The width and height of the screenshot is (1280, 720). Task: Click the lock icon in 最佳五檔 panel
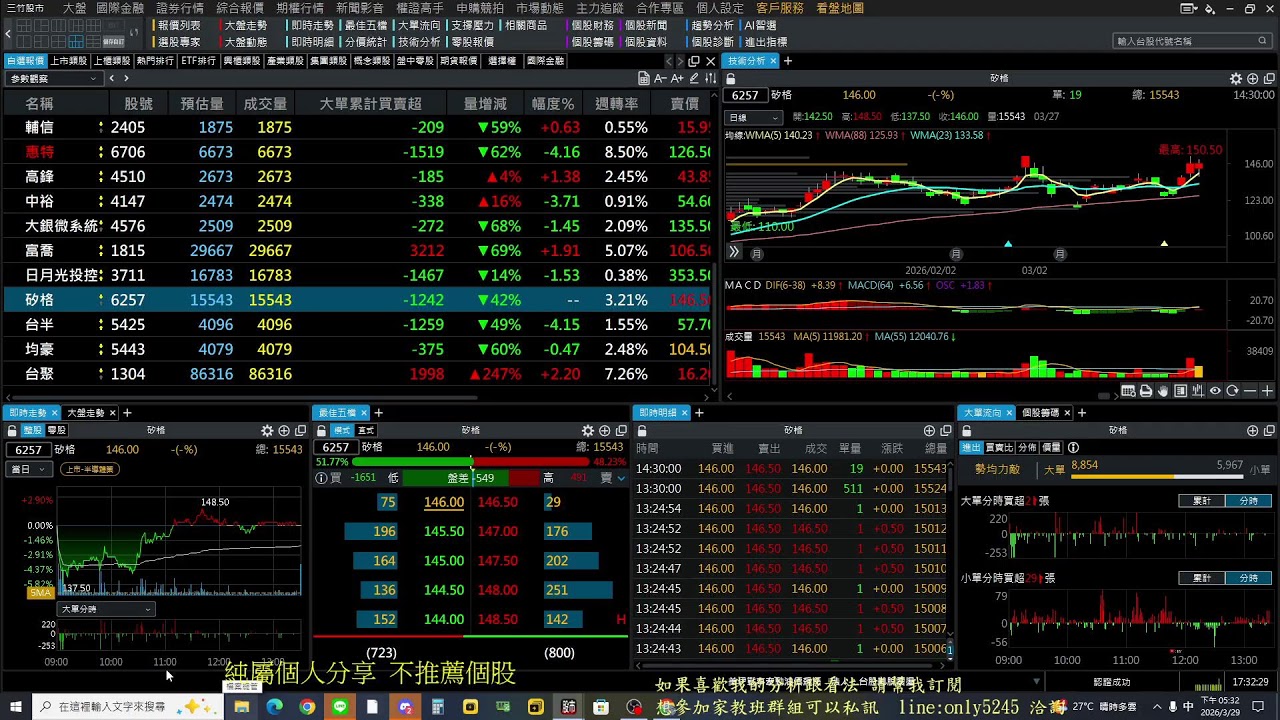tap(322, 431)
